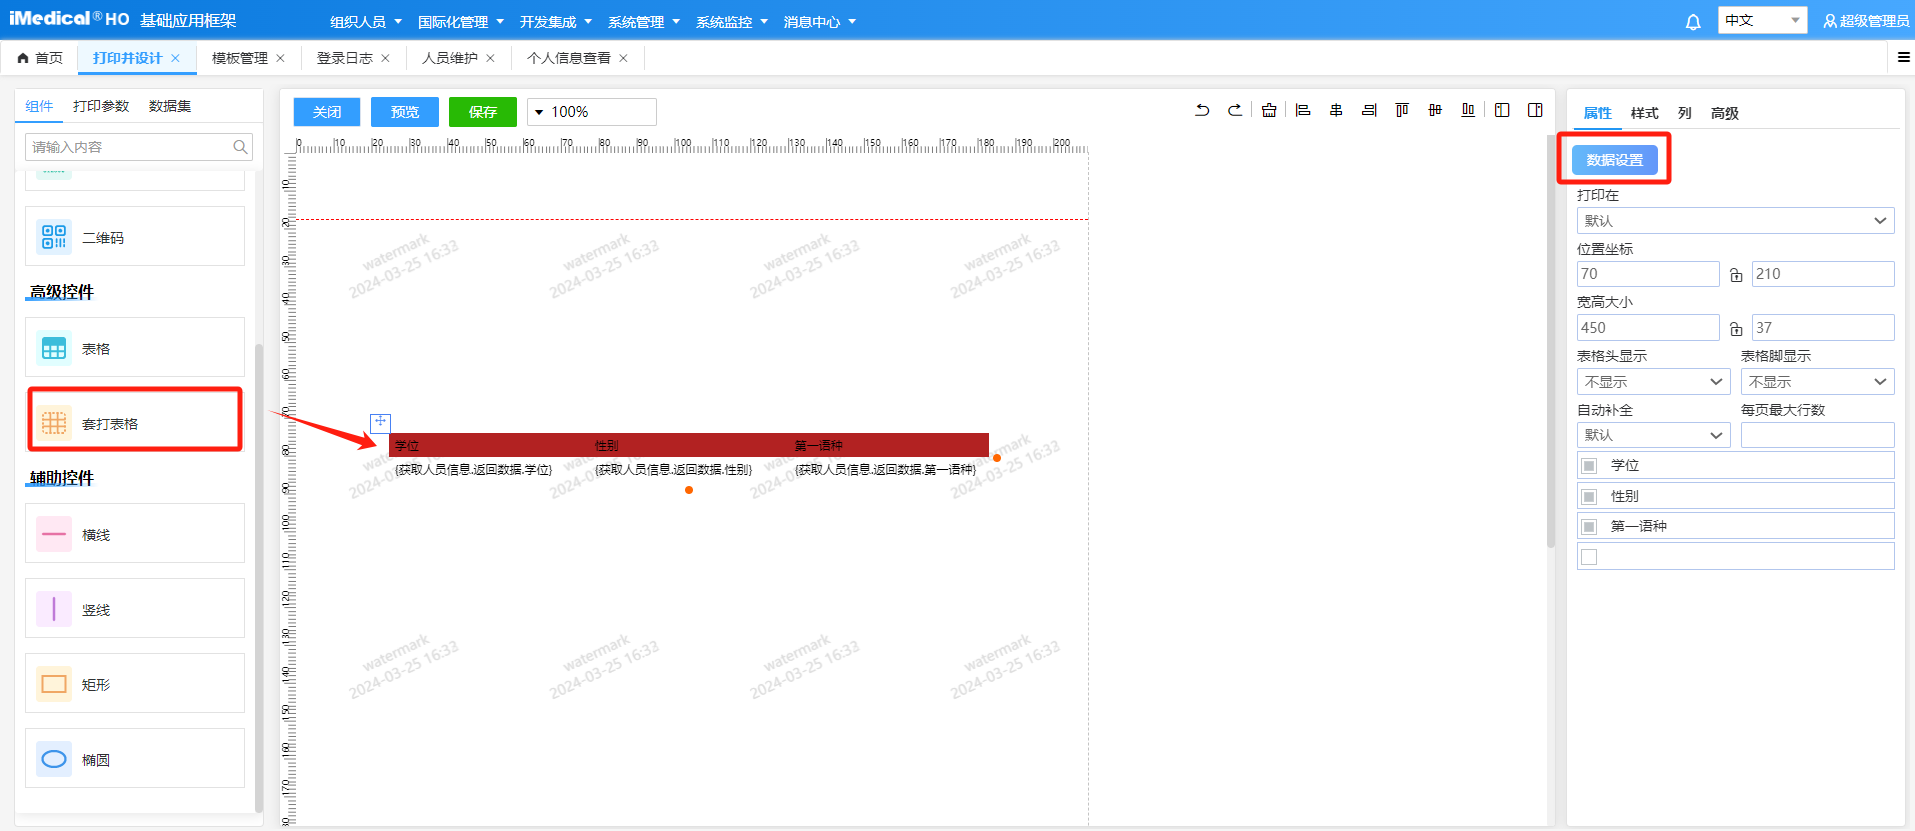
Task: Add the 二维码 component
Action: point(135,237)
